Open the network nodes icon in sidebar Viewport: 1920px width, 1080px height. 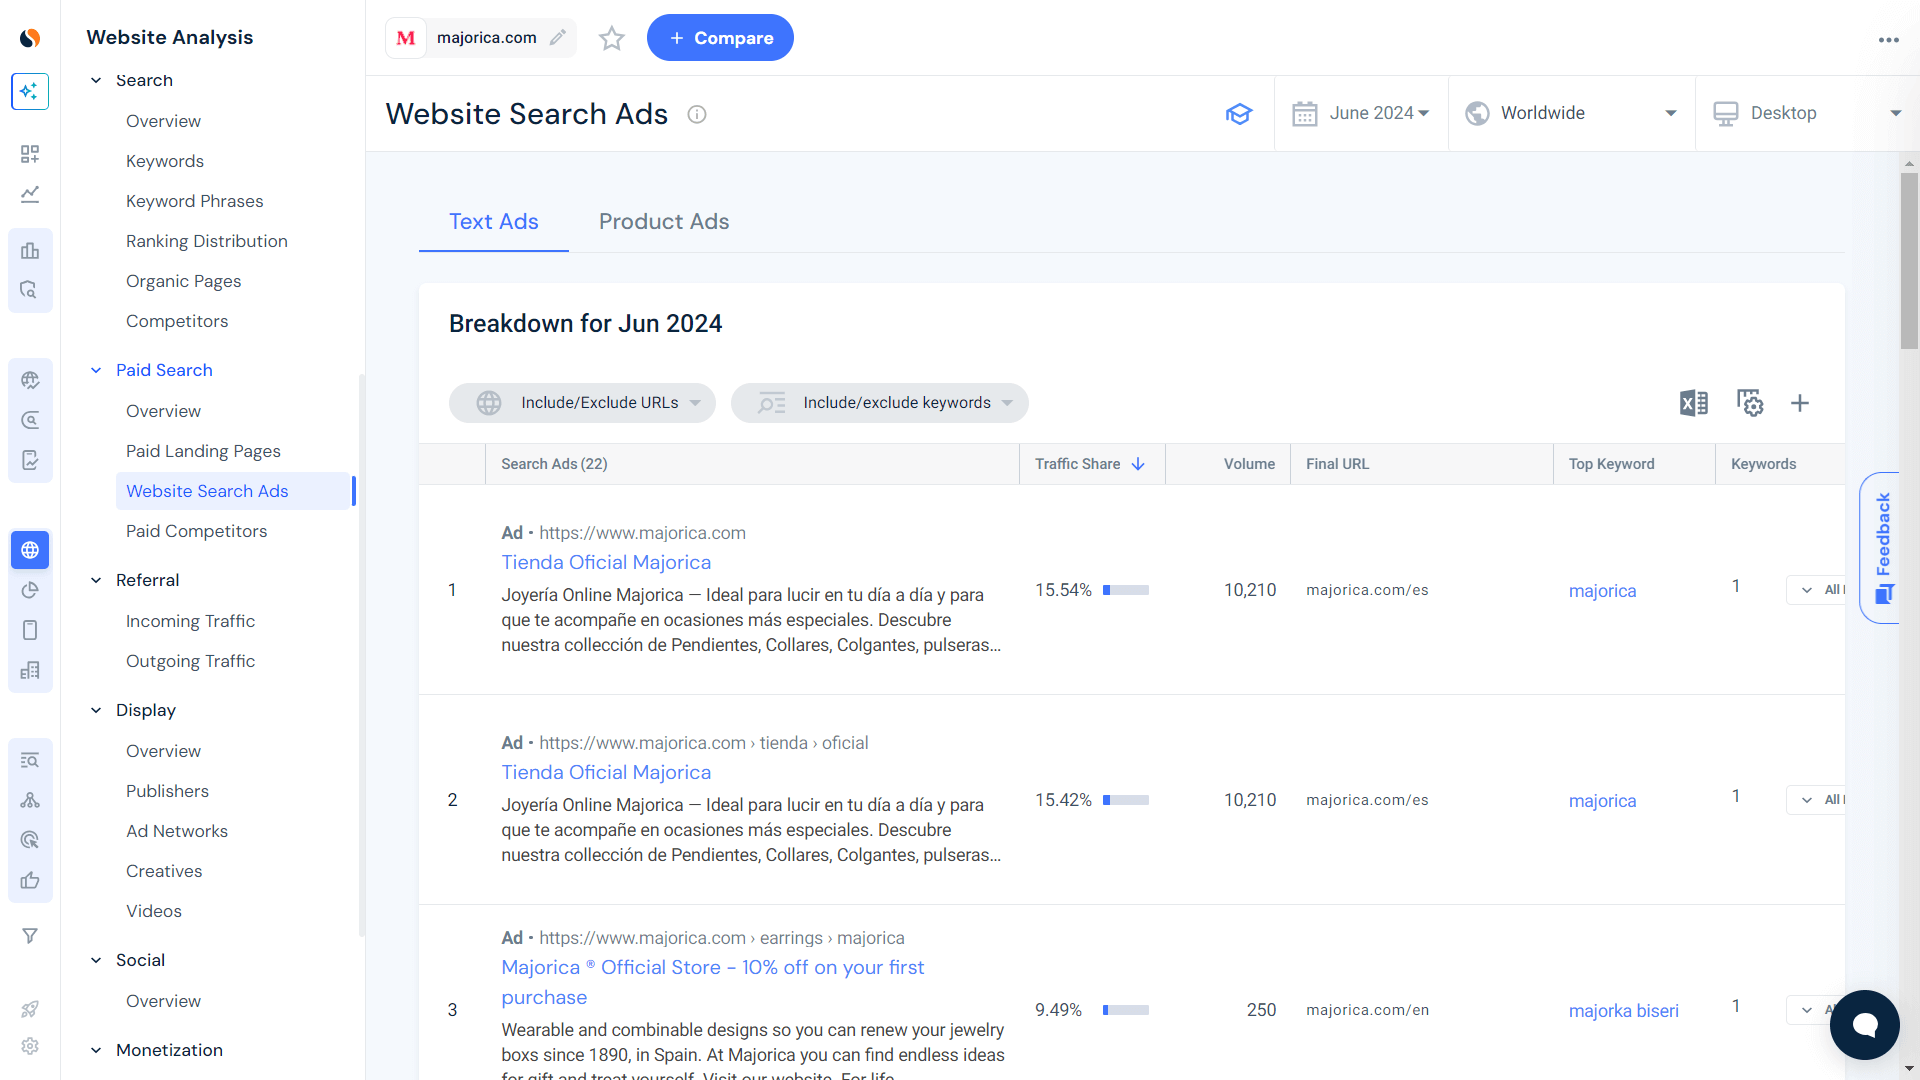pyautogui.click(x=30, y=800)
